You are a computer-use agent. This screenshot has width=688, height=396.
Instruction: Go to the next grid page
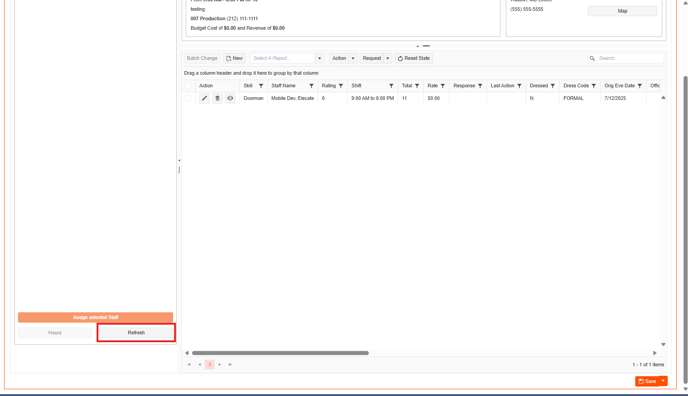click(220, 364)
